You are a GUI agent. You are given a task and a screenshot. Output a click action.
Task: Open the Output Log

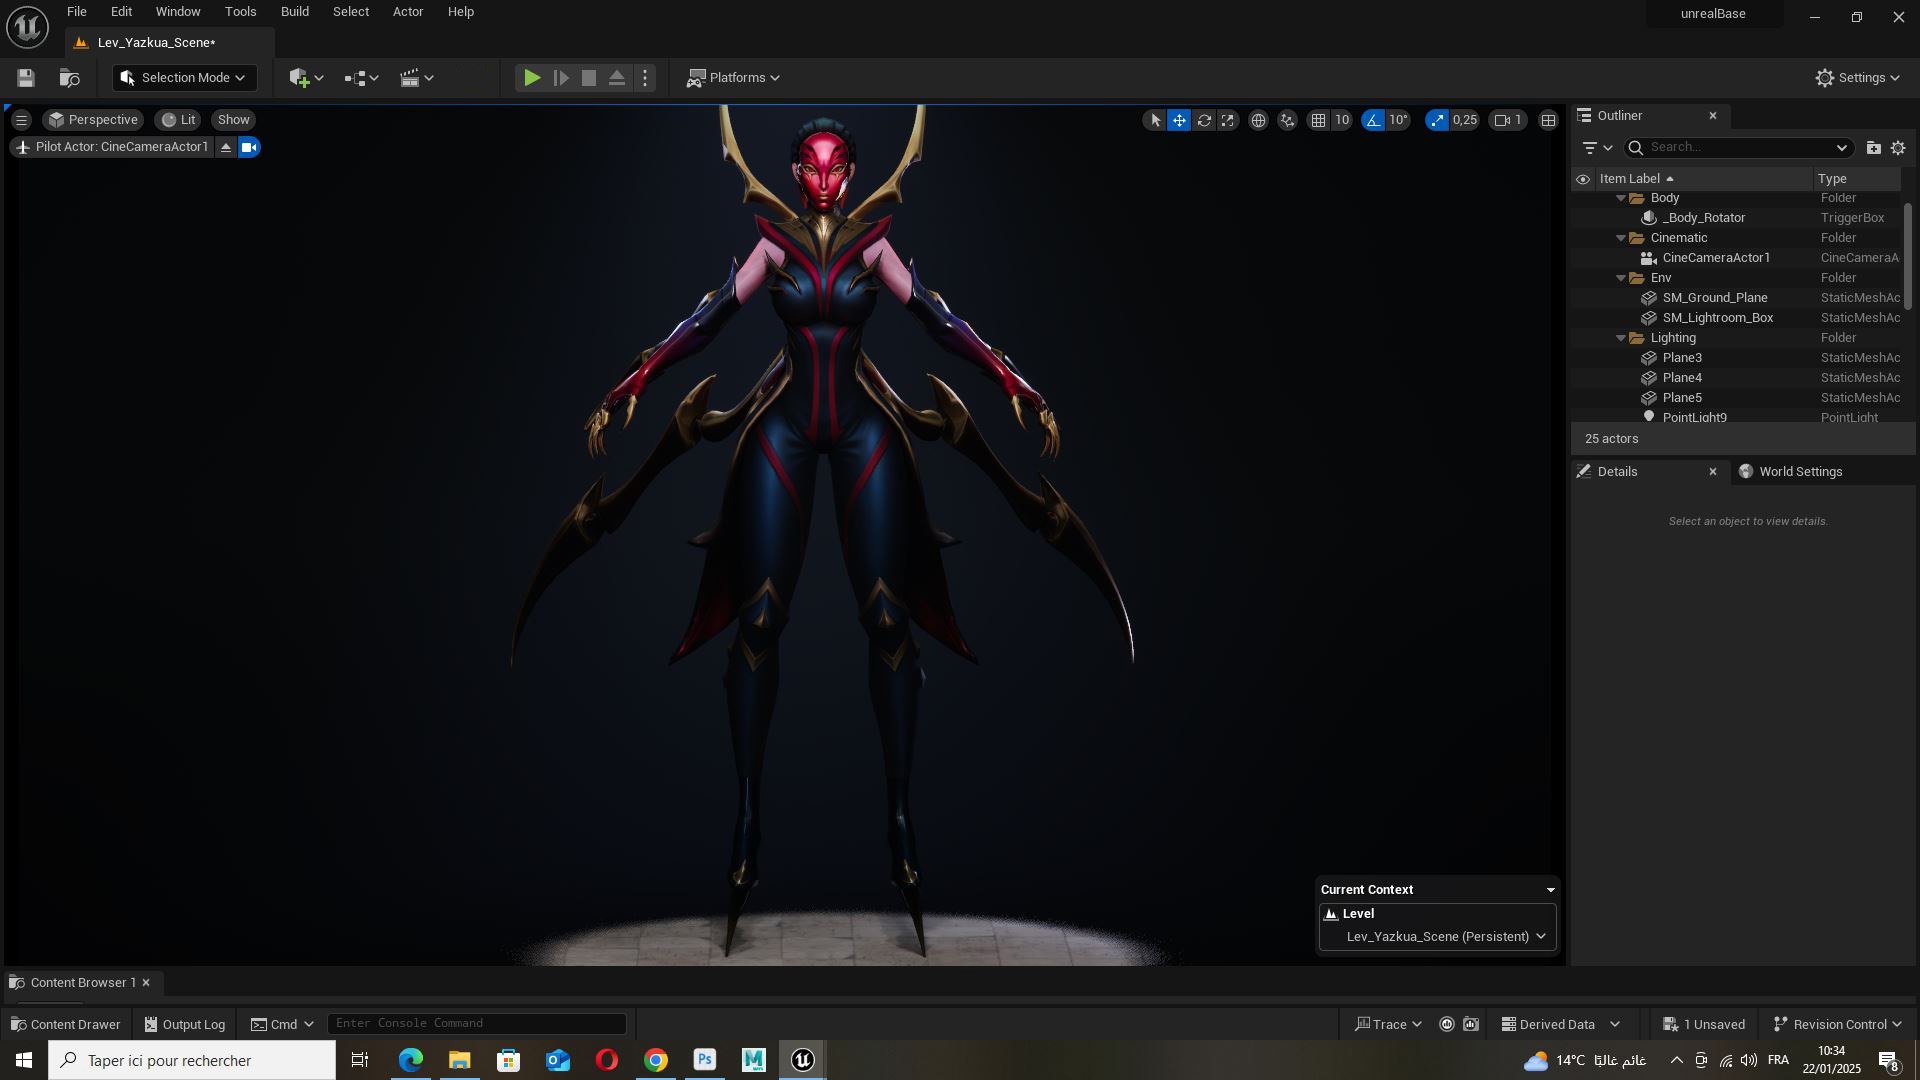click(x=185, y=1025)
